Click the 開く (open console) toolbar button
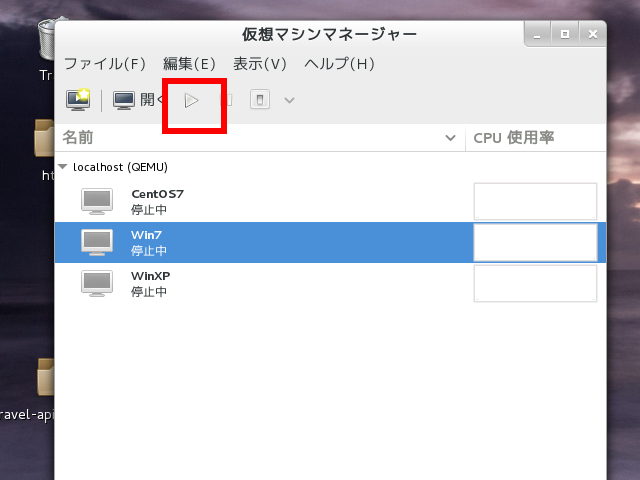640x480 pixels. (x=137, y=100)
